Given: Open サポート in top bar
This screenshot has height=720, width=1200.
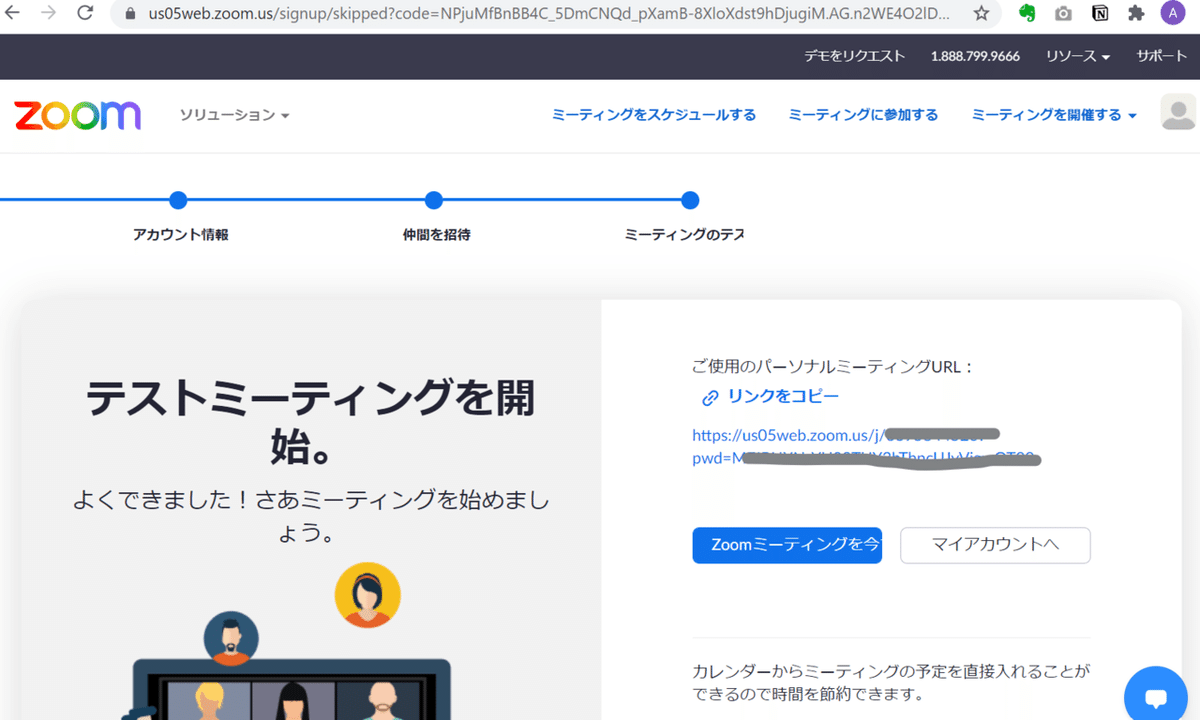Looking at the screenshot, I should (1161, 57).
